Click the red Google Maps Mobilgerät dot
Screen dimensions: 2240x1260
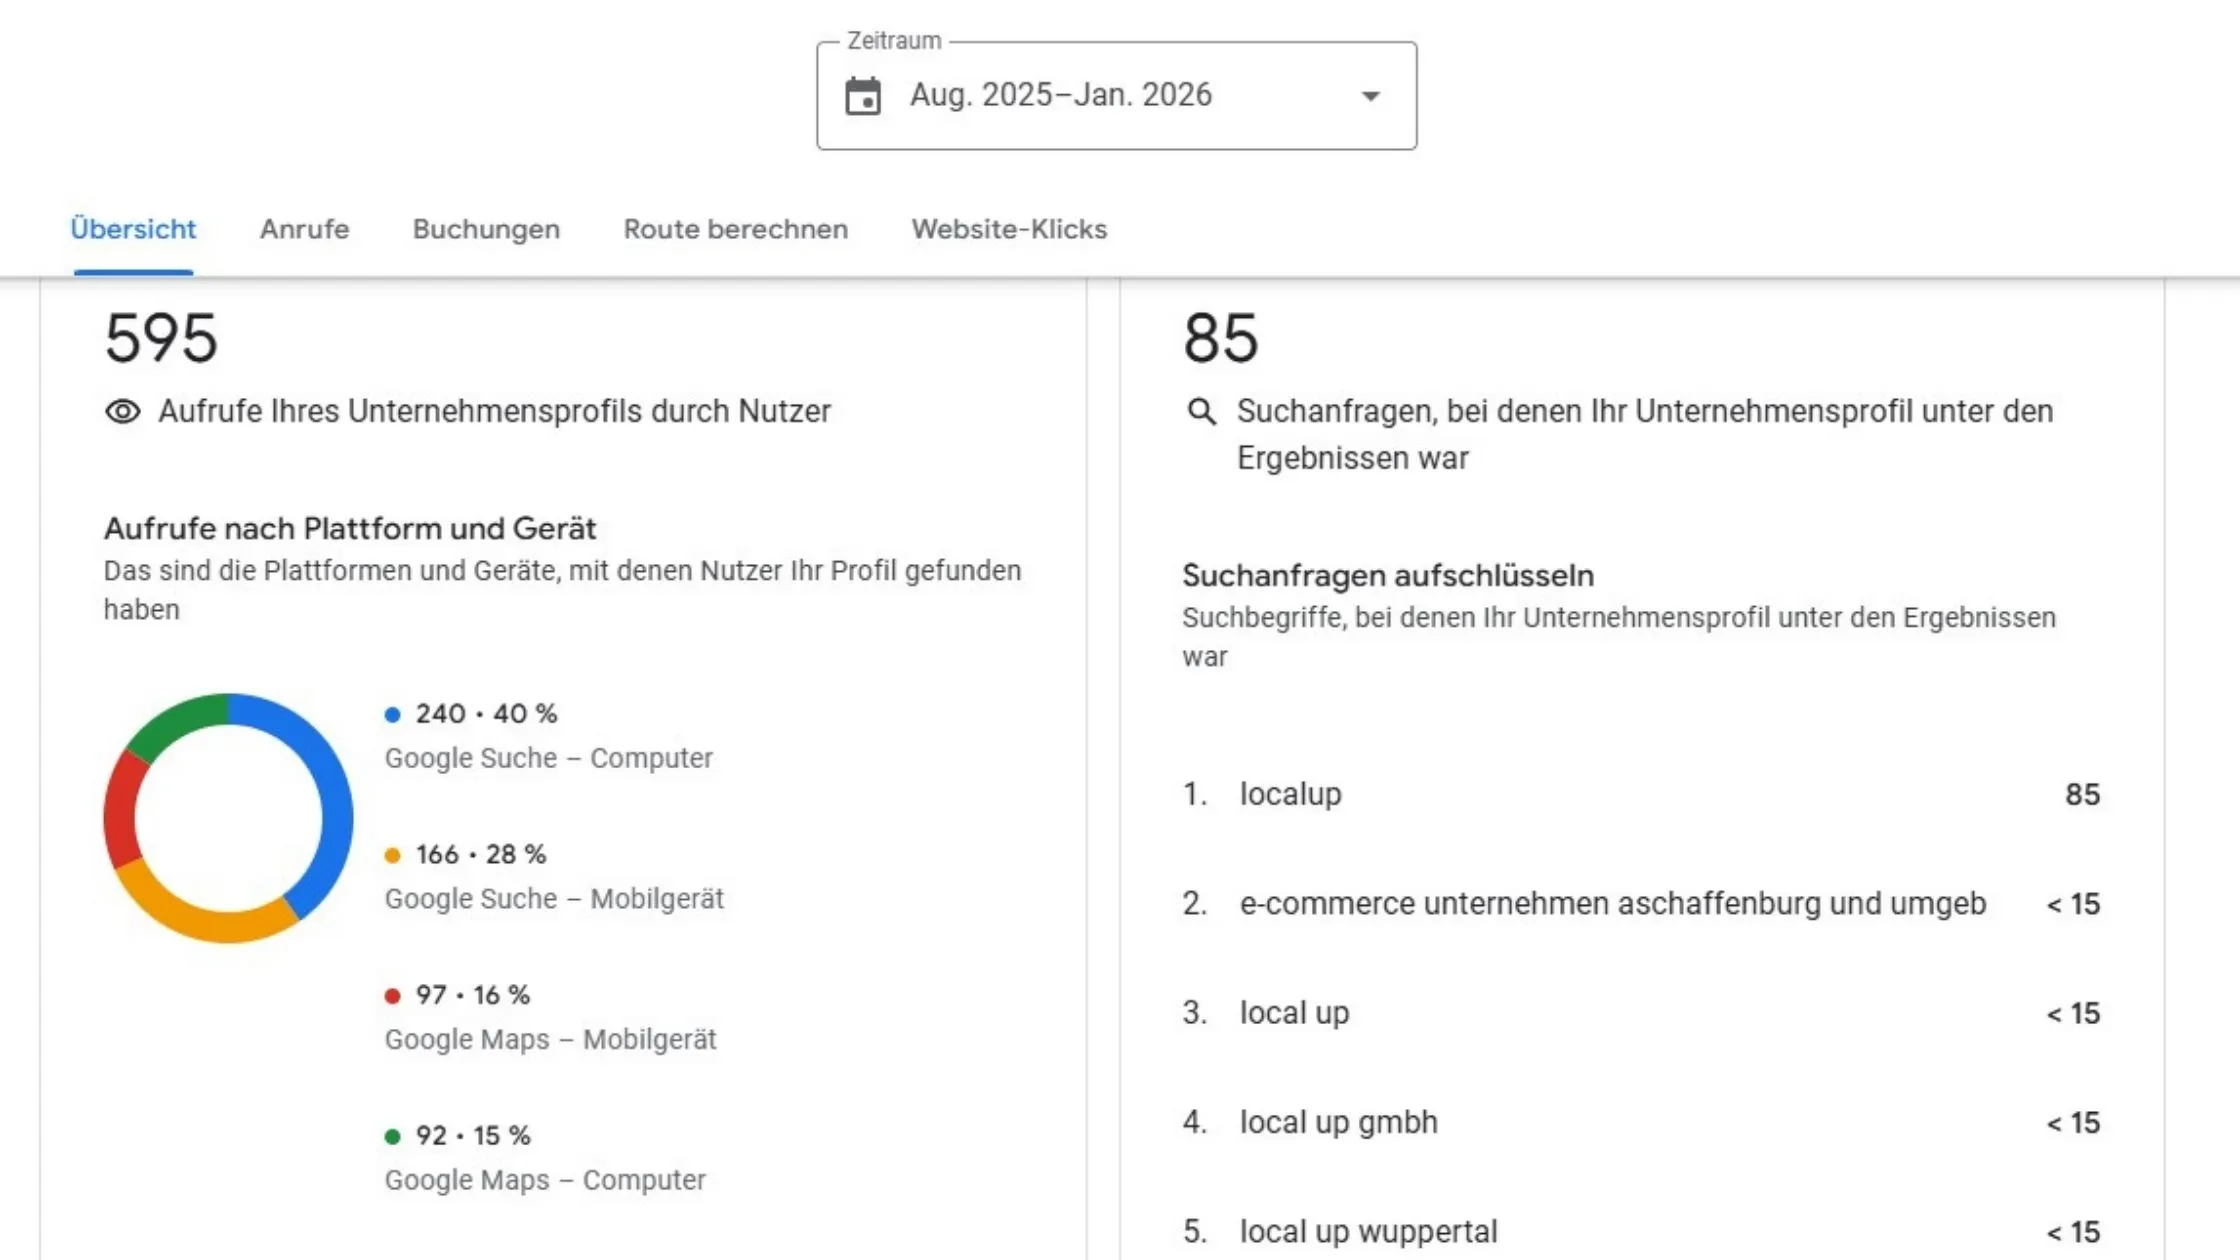[393, 996]
